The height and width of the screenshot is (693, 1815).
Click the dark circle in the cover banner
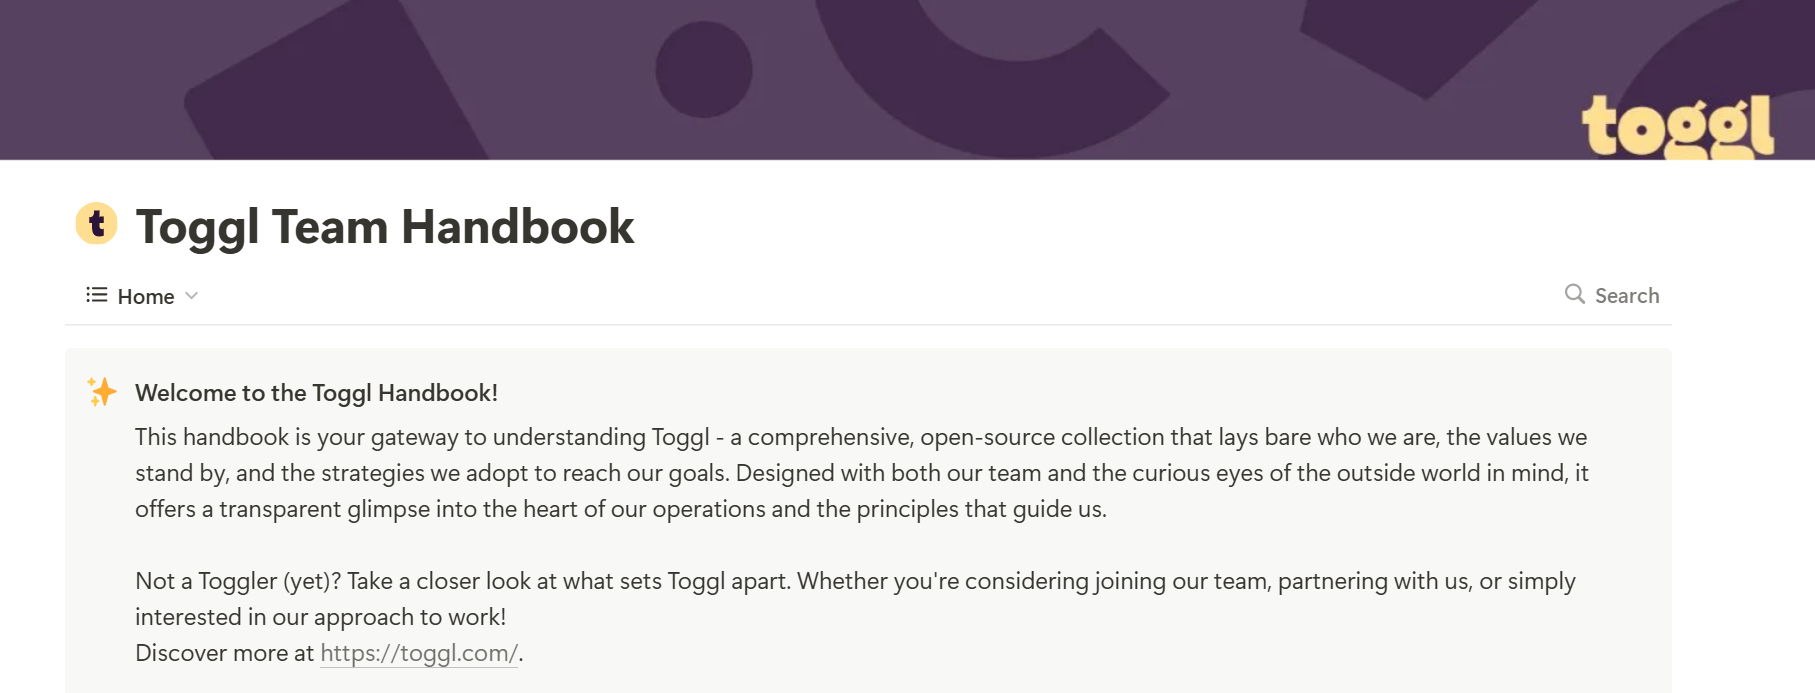point(704,70)
